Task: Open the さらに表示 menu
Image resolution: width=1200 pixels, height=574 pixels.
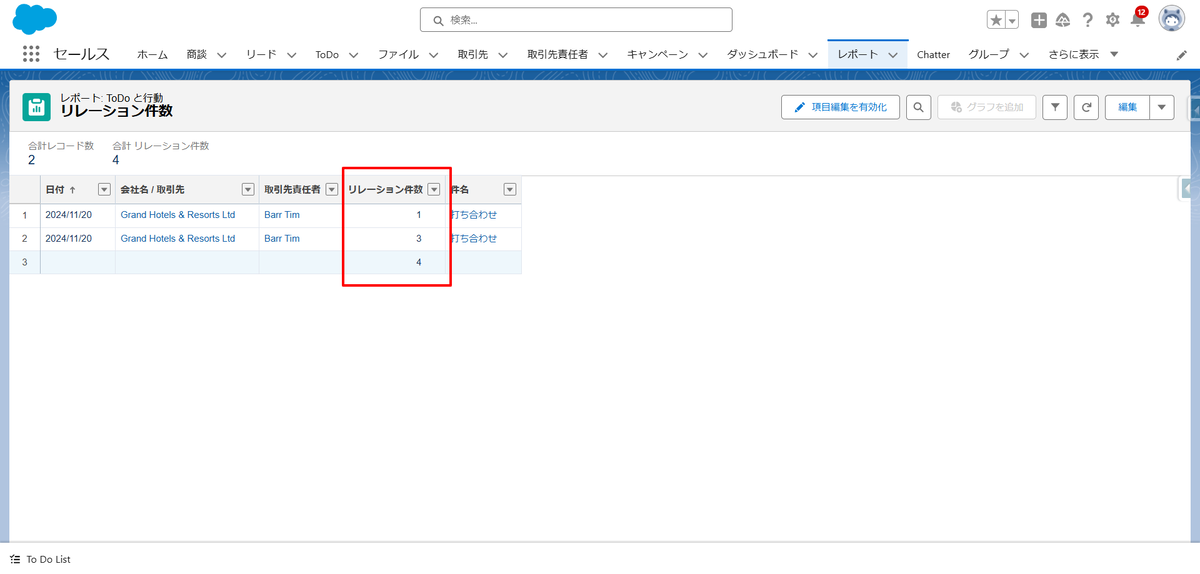Action: (x=1083, y=54)
